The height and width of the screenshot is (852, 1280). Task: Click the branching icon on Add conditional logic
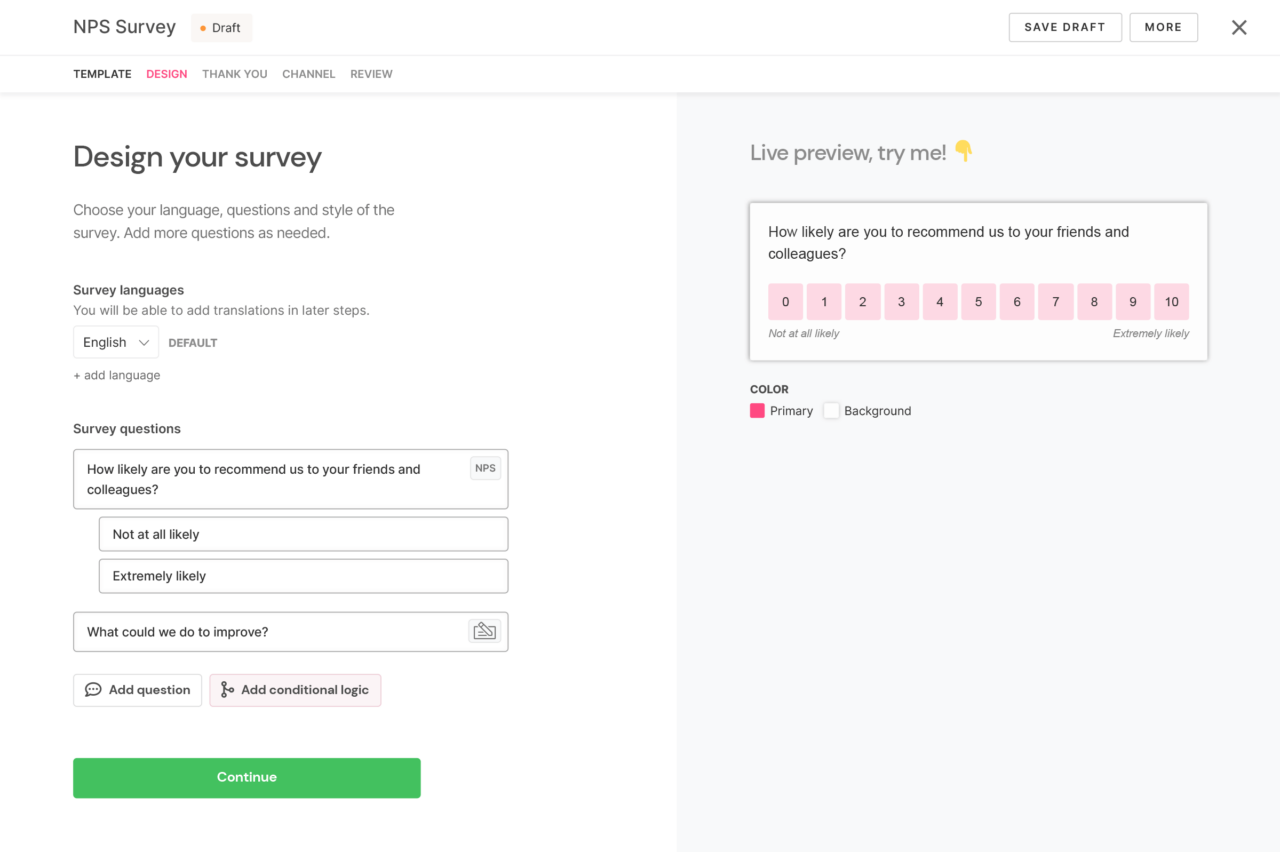(225, 689)
